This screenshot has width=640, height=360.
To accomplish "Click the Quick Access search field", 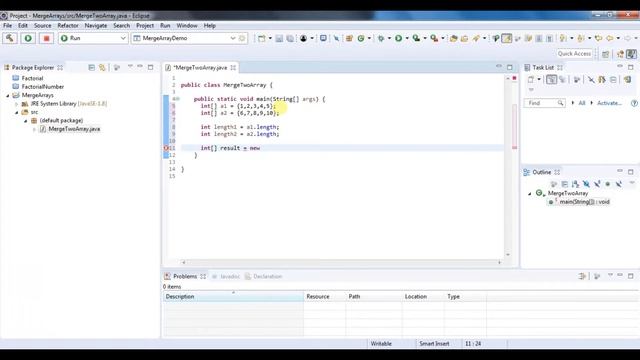I will [x=574, y=53].
